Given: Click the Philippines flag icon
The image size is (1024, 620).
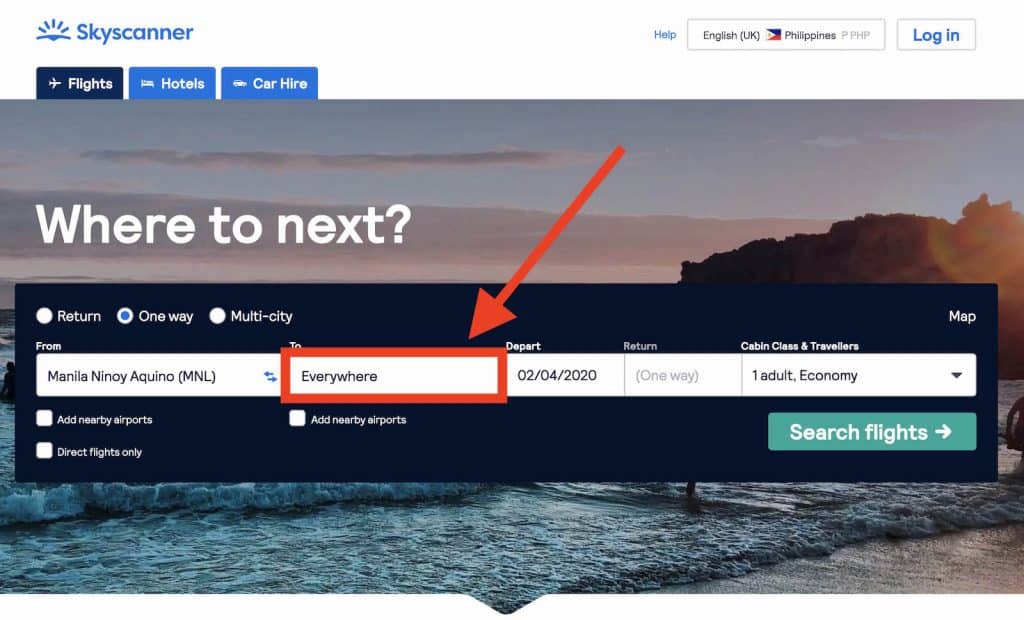Looking at the screenshot, I should pos(773,35).
